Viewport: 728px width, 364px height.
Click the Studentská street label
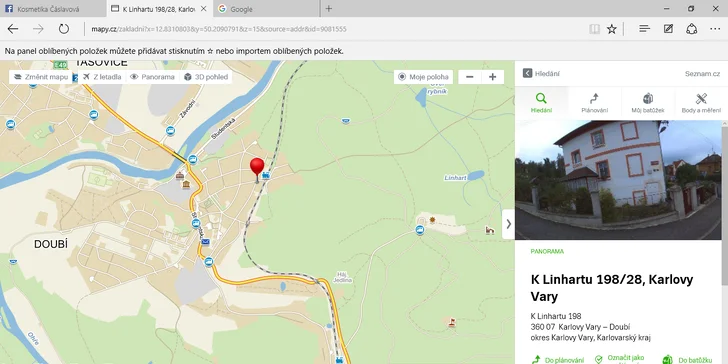point(223,129)
